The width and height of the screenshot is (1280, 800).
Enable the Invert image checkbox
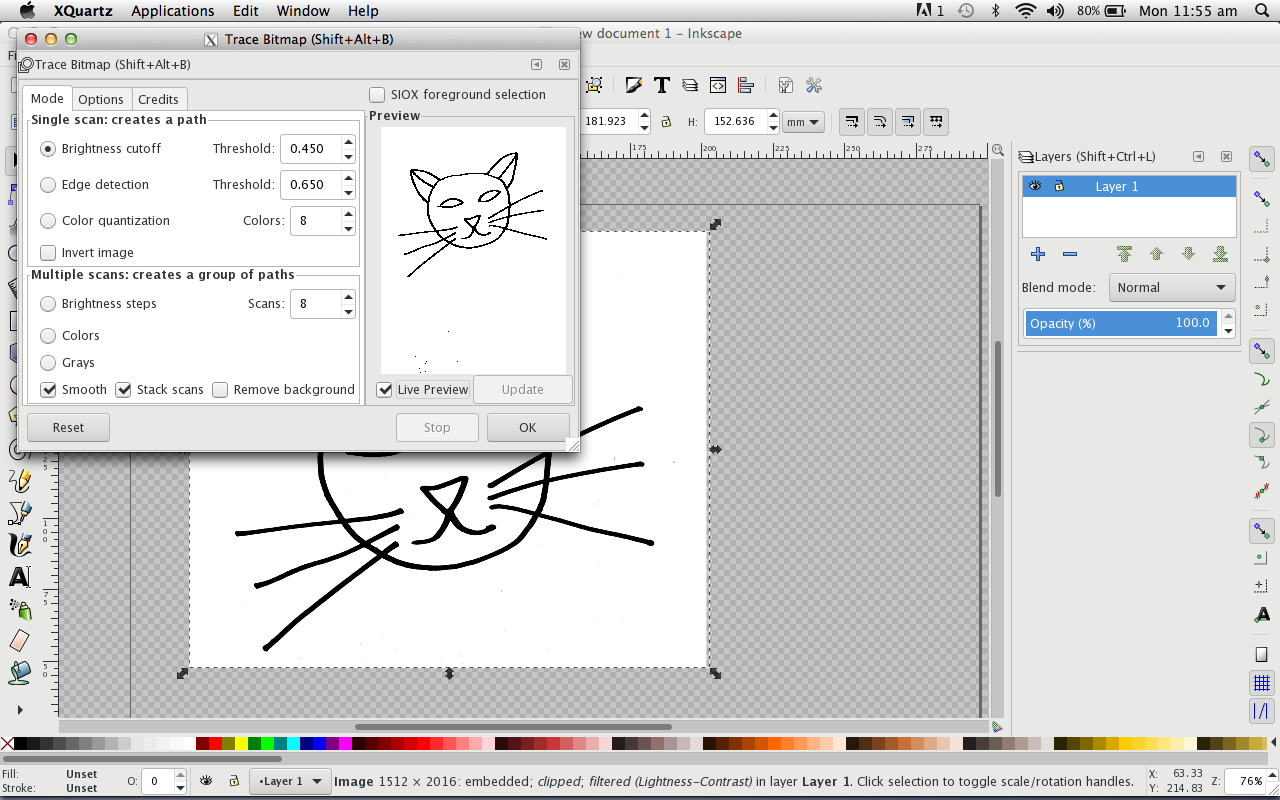(x=48, y=253)
